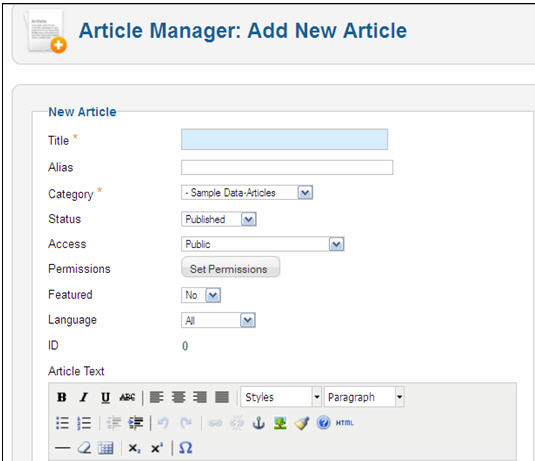Click the Featured label

point(70,294)
